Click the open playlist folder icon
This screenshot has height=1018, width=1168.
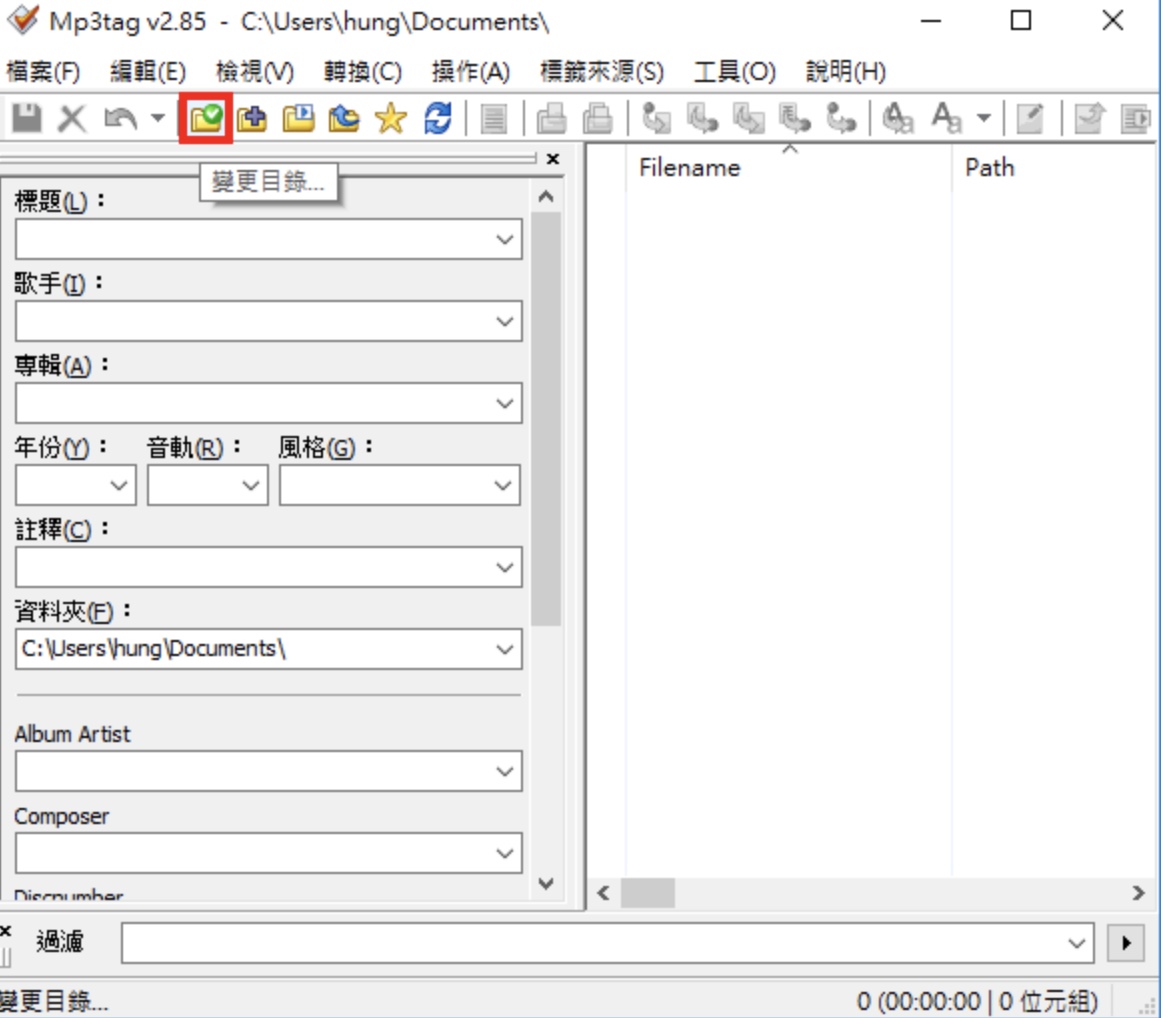[x=299, y=118]
